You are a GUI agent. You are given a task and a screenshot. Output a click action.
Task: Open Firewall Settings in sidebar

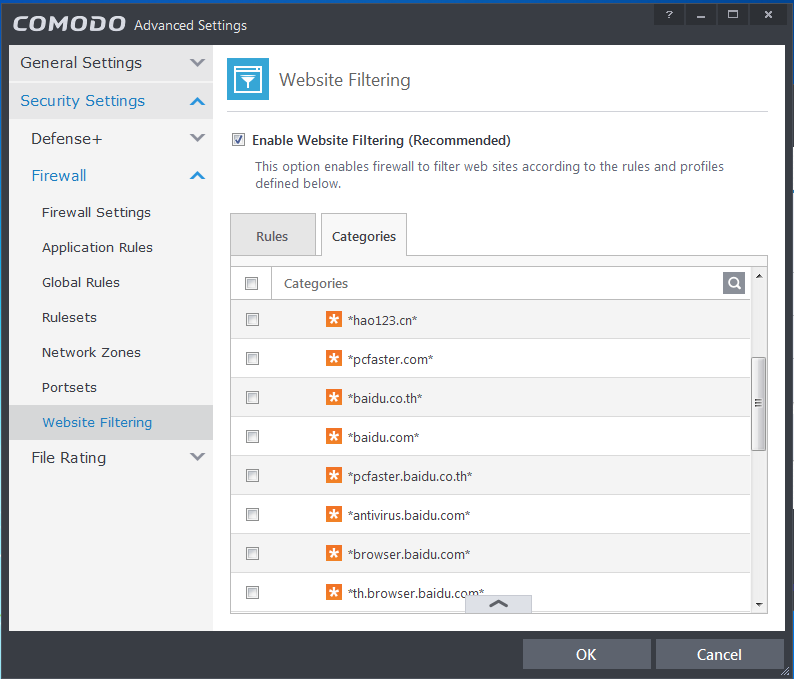[x=96, y=213]
